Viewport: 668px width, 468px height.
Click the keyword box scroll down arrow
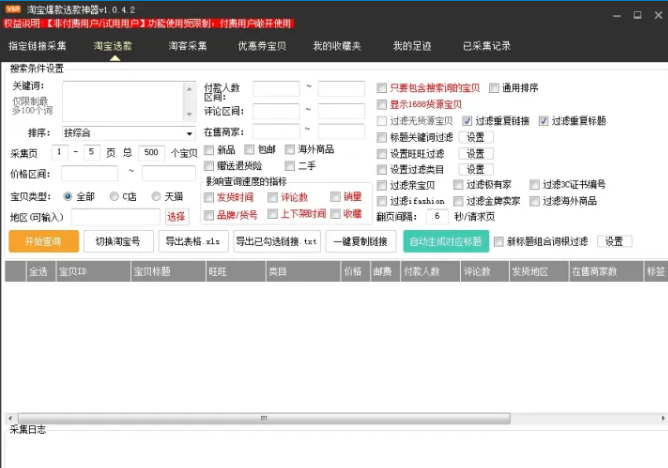click(x=190, y=114)
